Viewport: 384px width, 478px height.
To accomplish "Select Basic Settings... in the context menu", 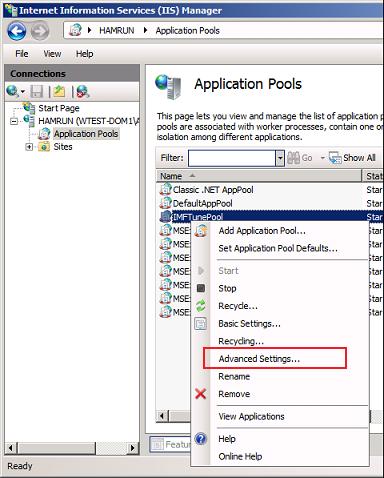I will coord(249,324).
